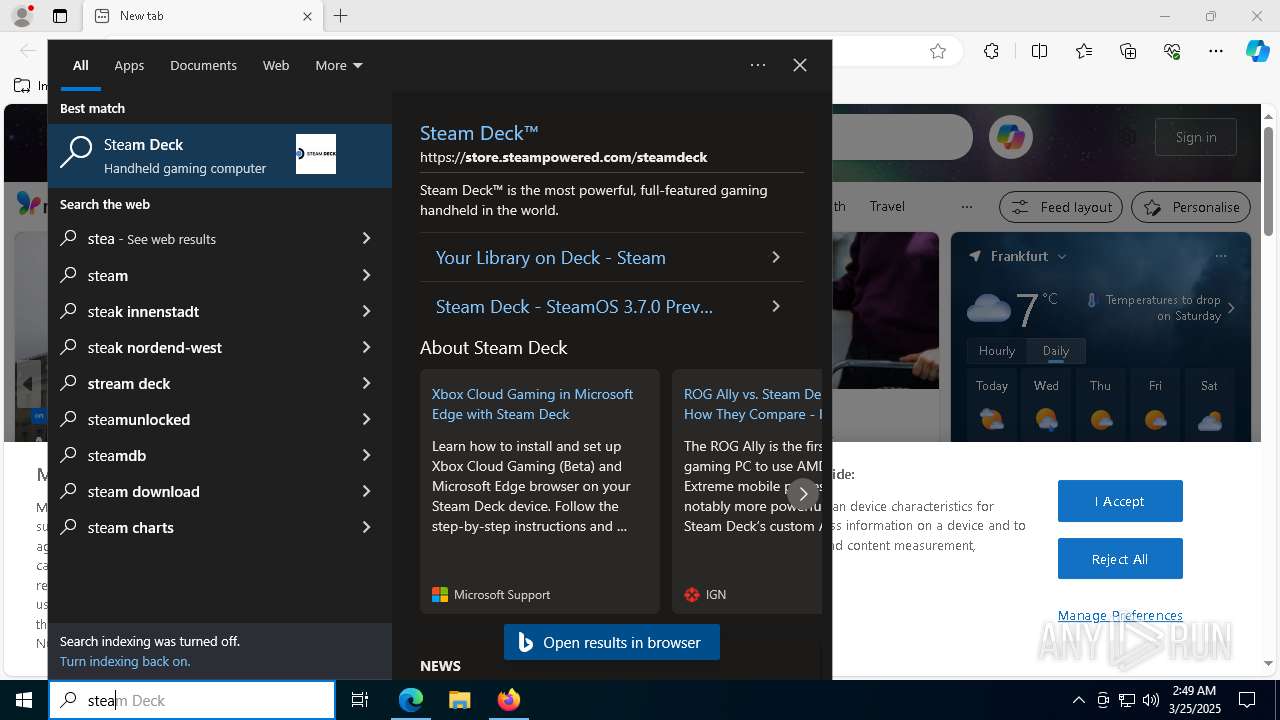The image size is (1280, 720).
Task: Open the Favorites list icon
Action: click(x=1084, y=52)
